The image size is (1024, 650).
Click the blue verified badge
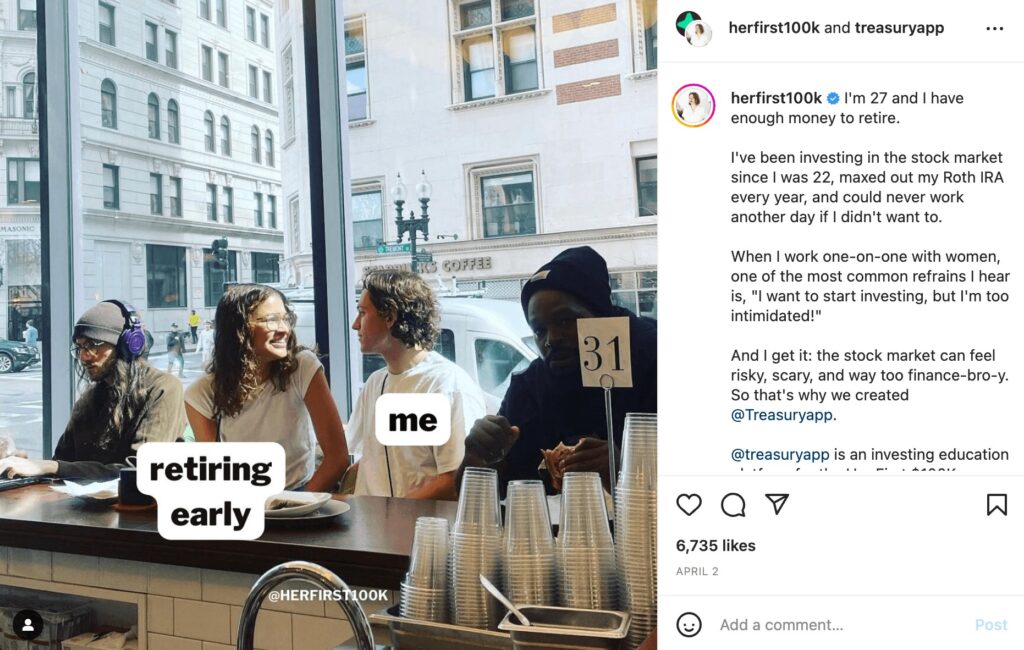point(833,98)
